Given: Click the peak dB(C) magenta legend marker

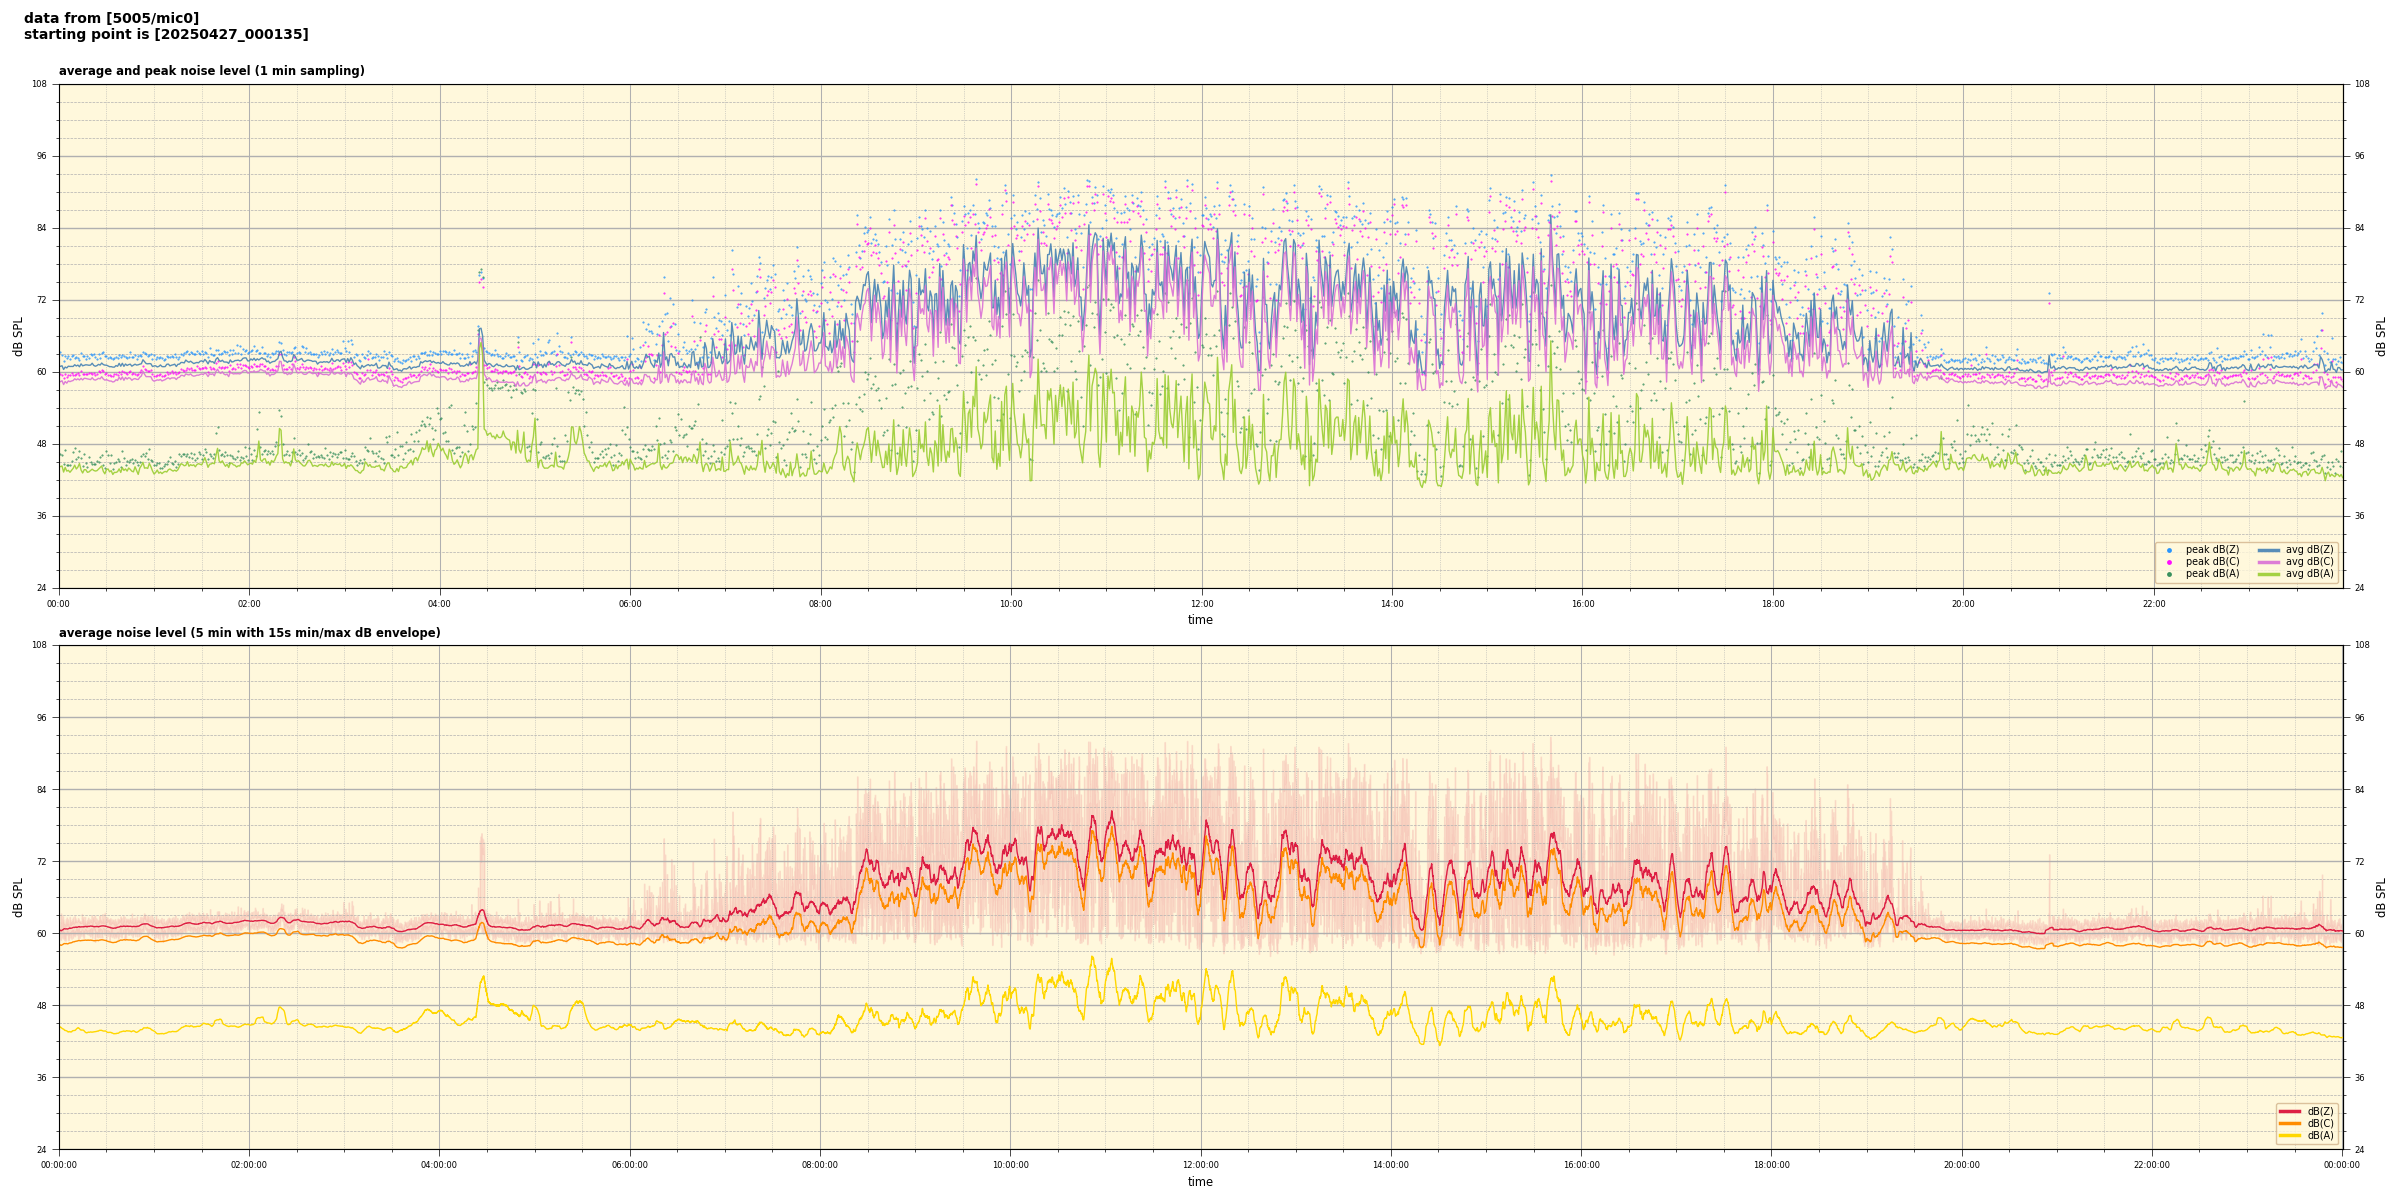Looking at the screenshot, I should pyautogui.click(x=2169, y=562).
